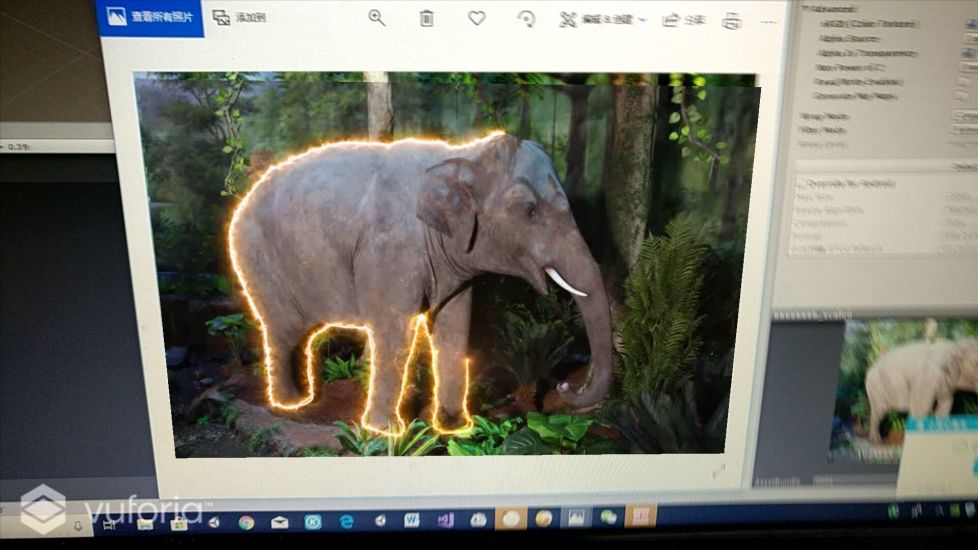Open the Filter Mode dropdown
Viewport: 978px width, 550px height.
pyautogui.click(x=965, y=131)
